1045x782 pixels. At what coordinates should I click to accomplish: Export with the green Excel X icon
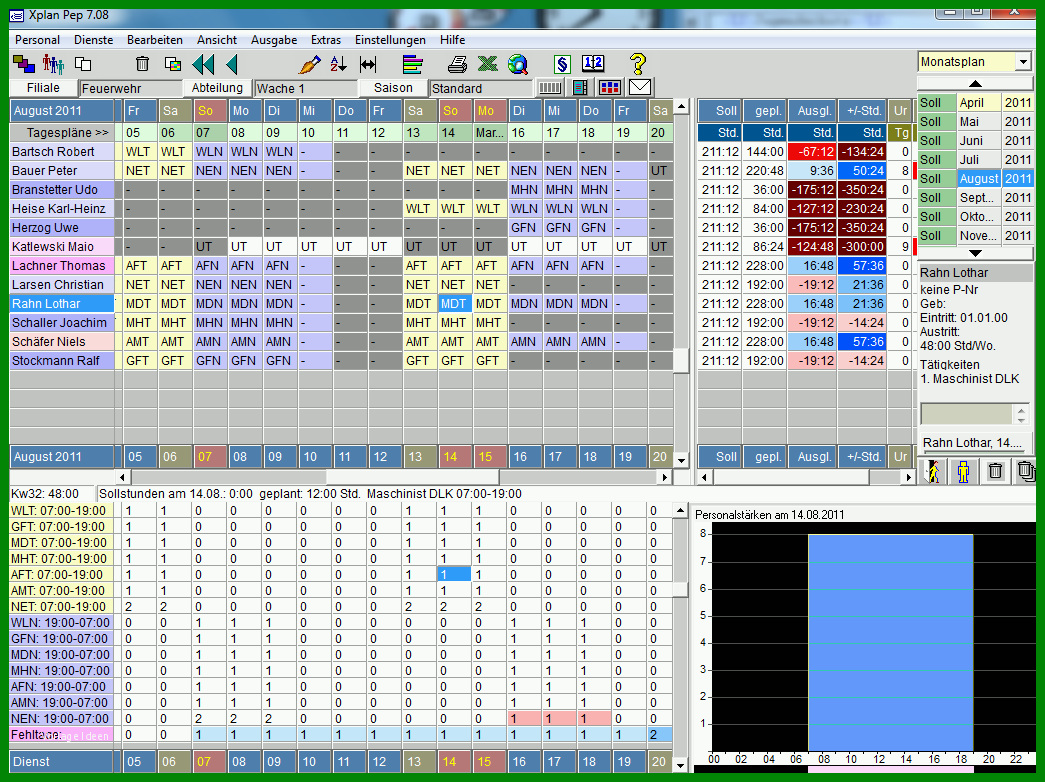pyautogui.click(x=488, y=64)
